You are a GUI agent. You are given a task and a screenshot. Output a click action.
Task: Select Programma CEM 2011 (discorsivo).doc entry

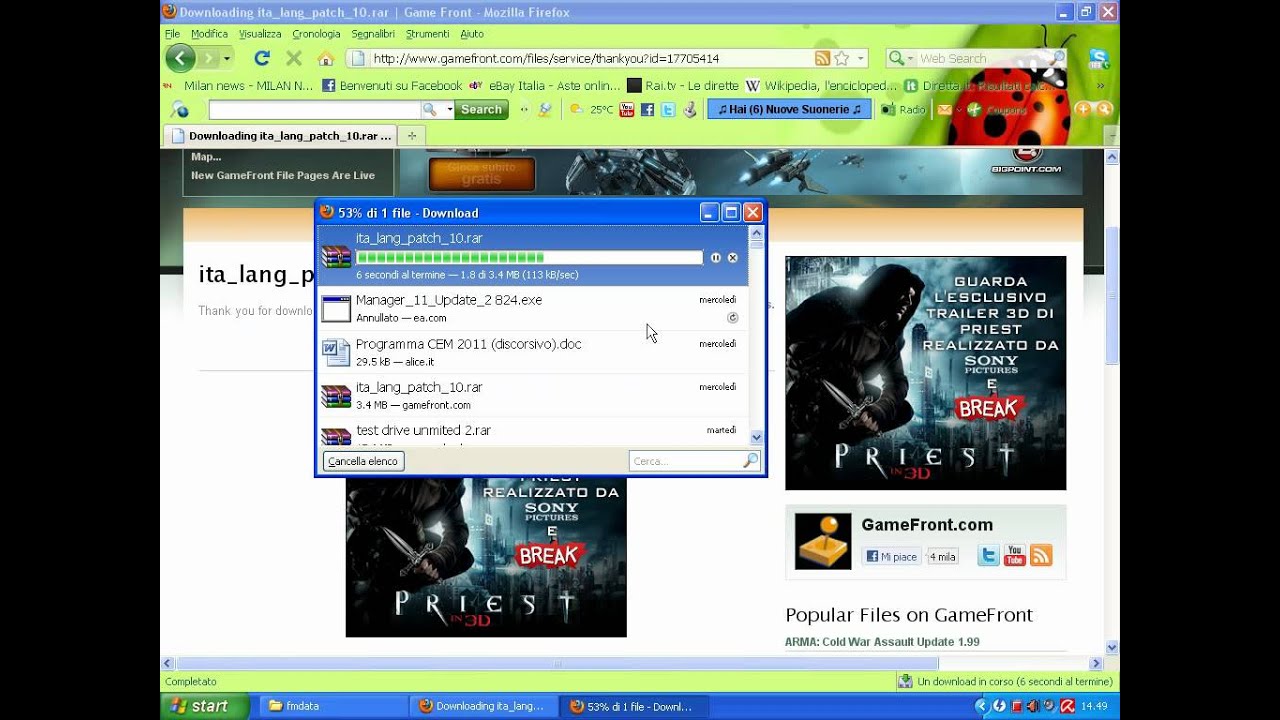533,352
